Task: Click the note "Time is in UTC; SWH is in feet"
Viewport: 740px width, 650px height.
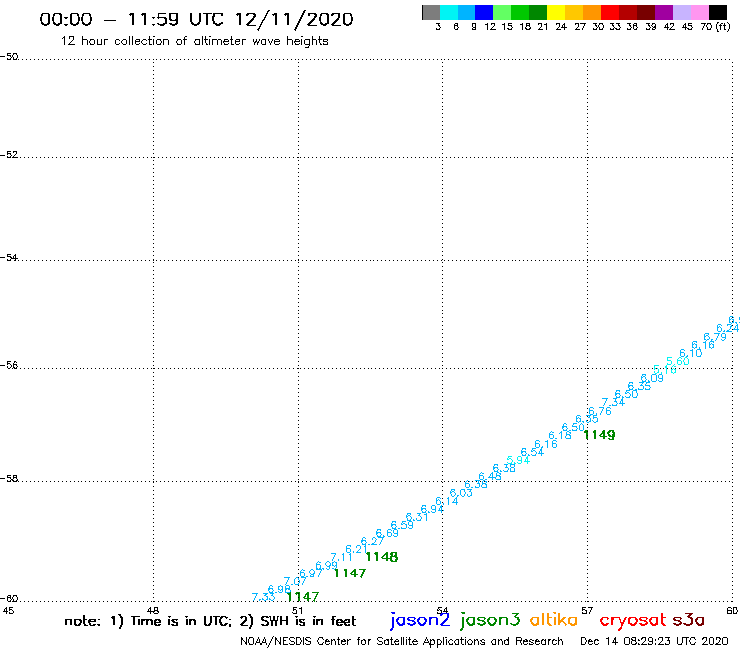Action: 210,621
